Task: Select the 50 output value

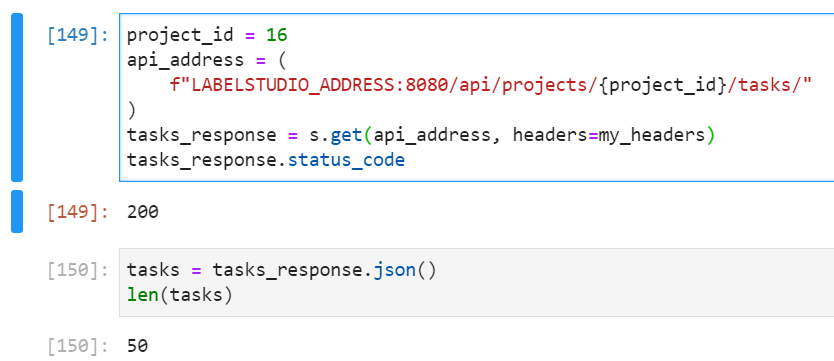Action: tap(137, 347)
